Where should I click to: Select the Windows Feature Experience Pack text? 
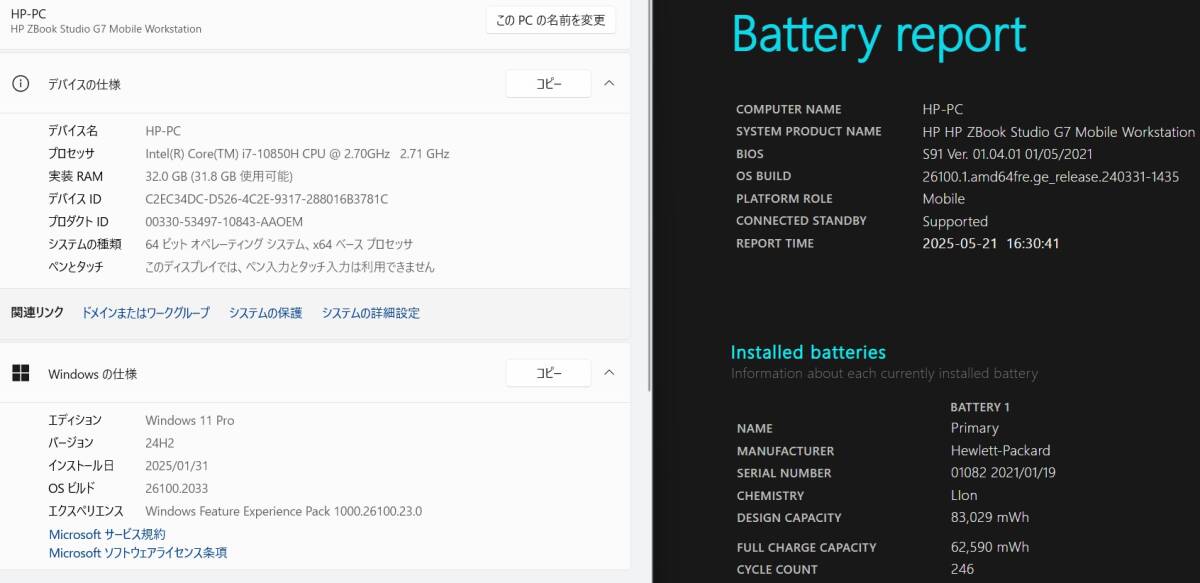283,511
